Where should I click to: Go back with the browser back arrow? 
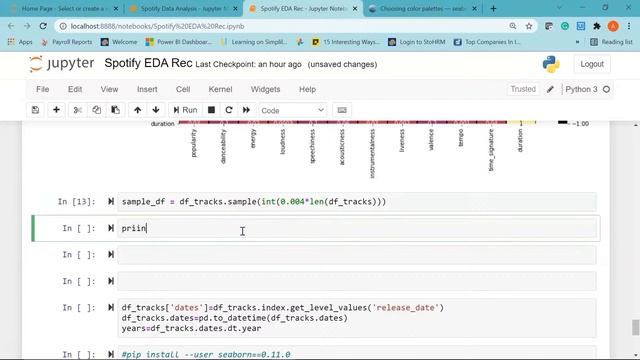[x=11, y=26]
